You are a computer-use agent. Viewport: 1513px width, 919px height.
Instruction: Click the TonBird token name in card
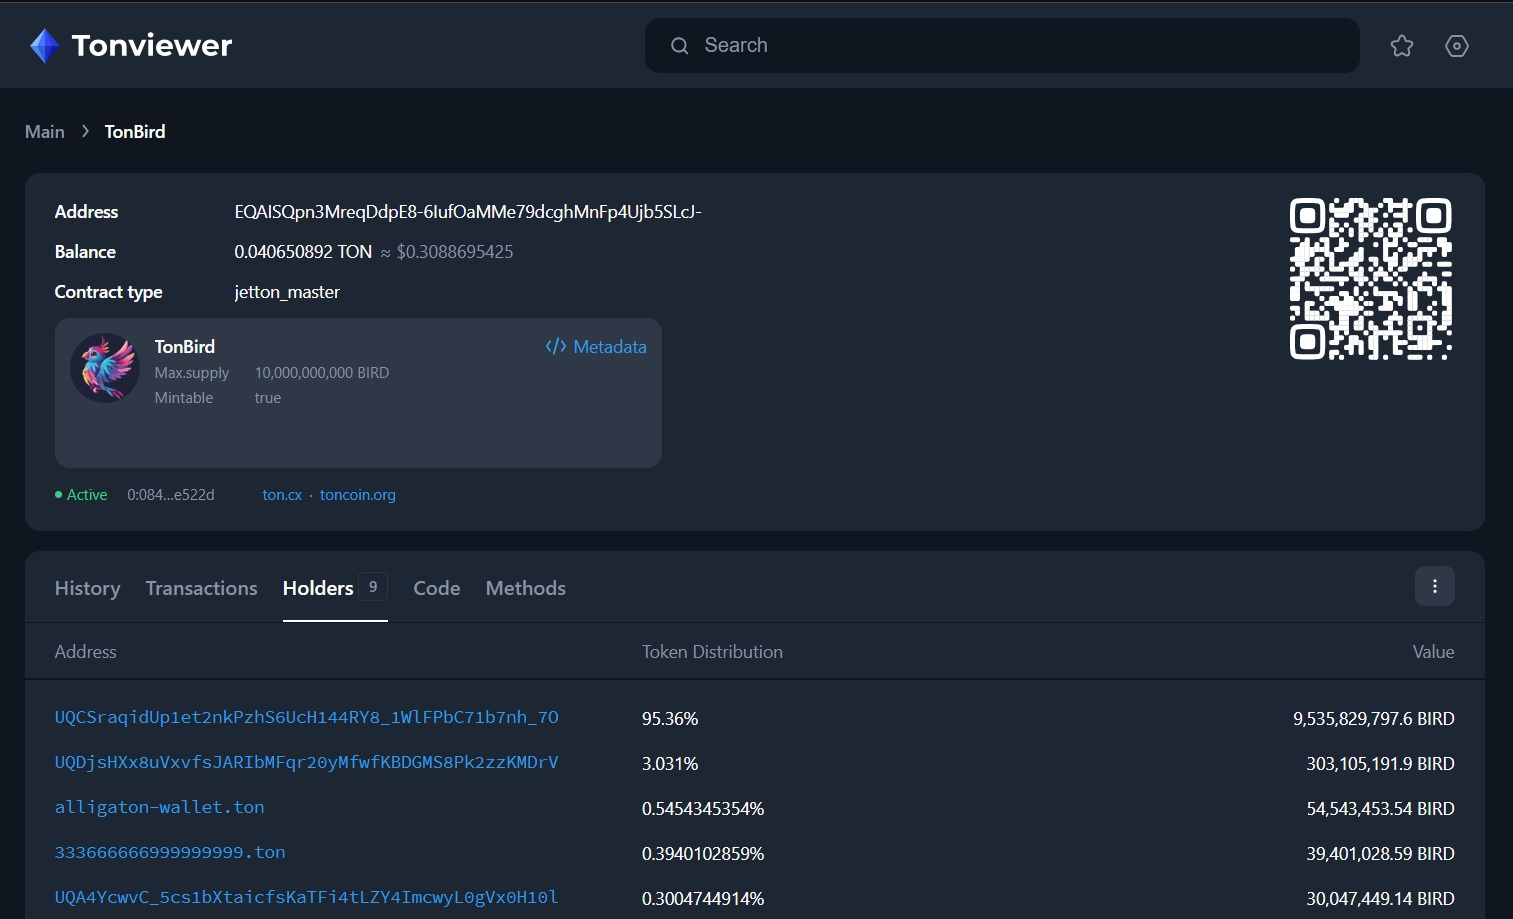(185, 347)
